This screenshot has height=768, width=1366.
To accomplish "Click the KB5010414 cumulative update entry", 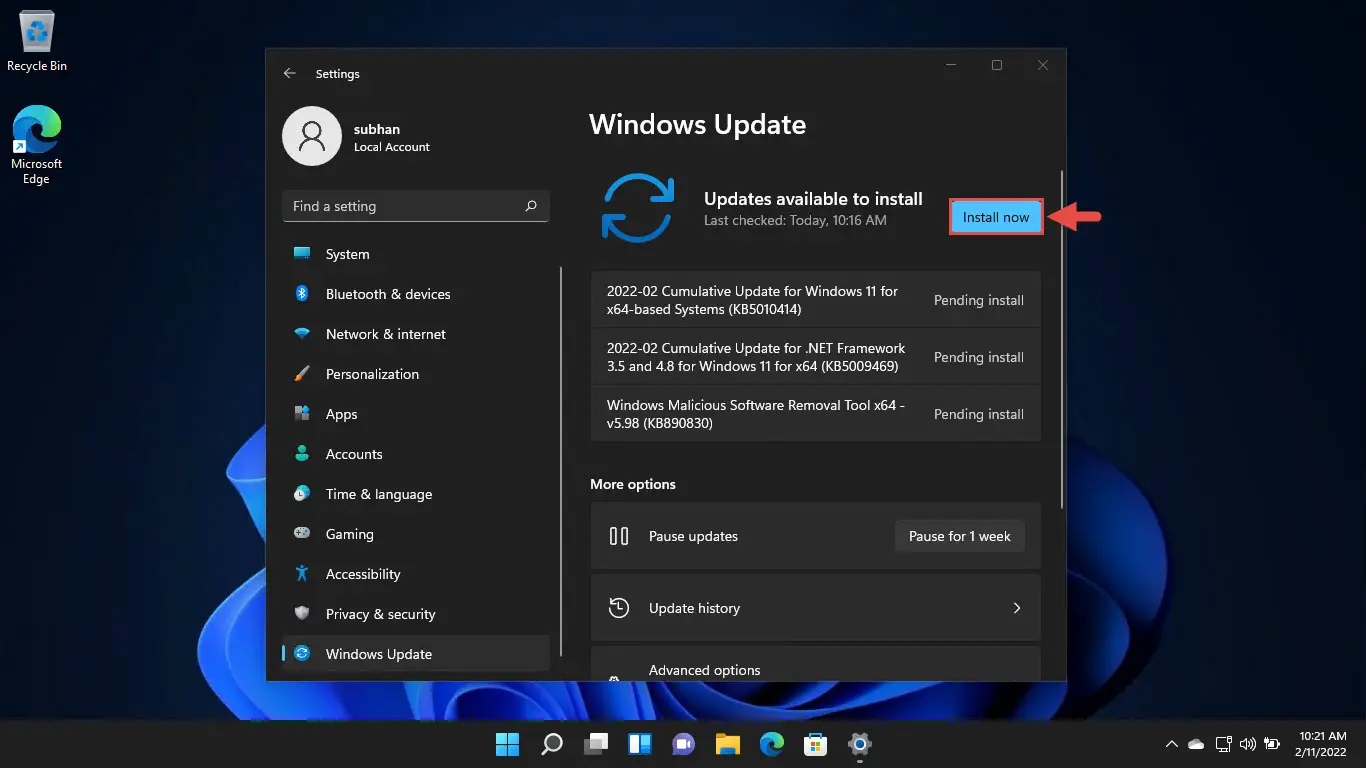I will [816, 300].
